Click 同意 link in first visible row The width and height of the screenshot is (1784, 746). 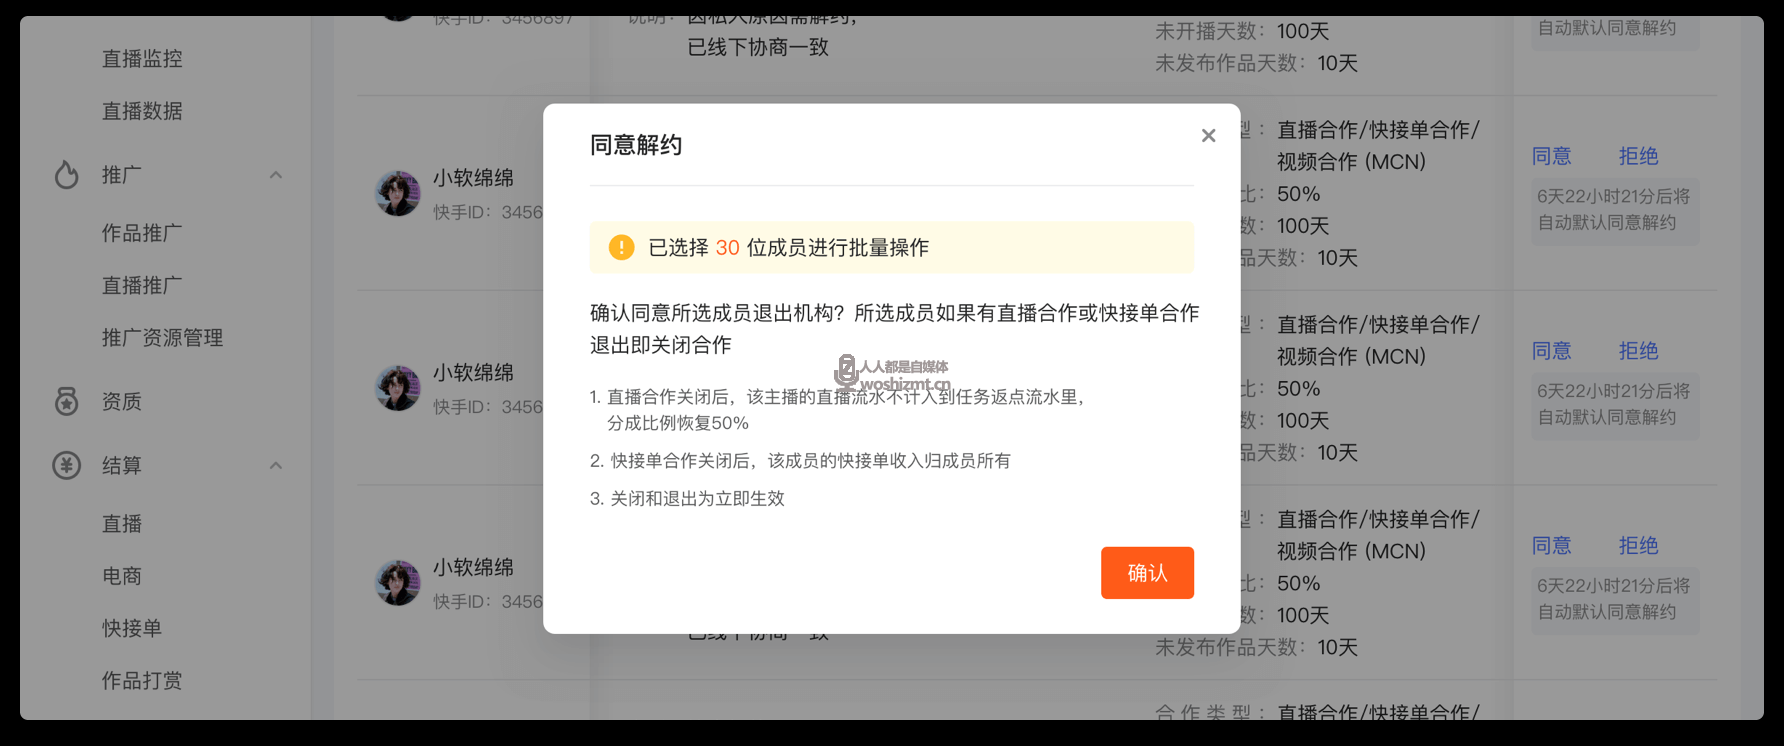click(x=1552, y=156)
